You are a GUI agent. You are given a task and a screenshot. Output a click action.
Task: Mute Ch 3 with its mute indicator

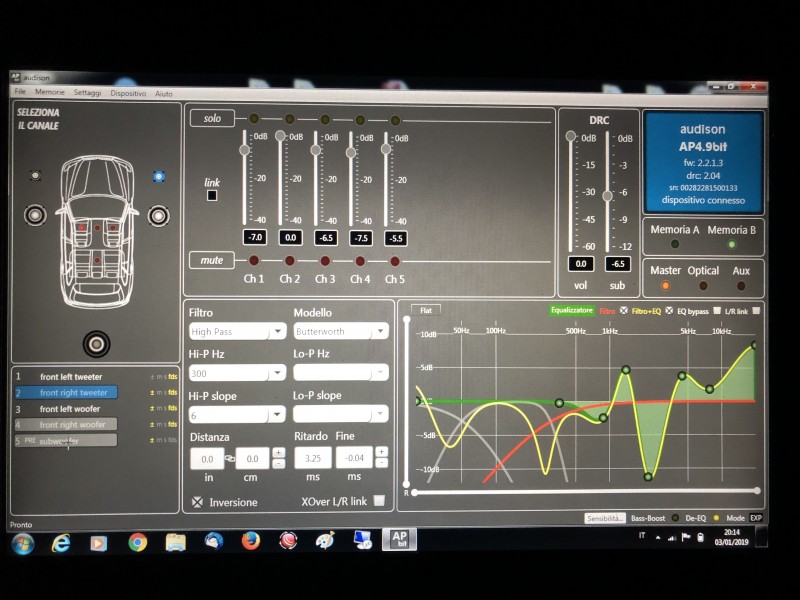(x=324, y=261)
